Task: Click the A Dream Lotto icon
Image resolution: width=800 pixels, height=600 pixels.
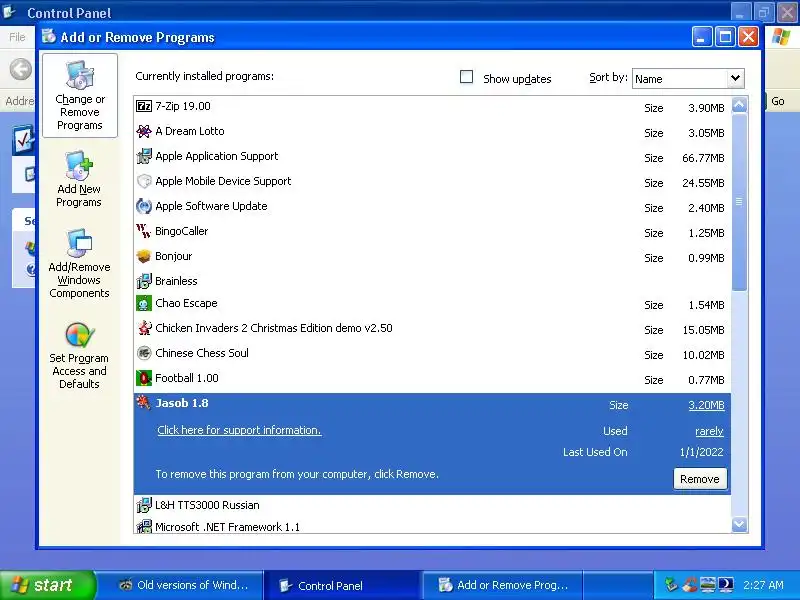Action: [144, 131]
